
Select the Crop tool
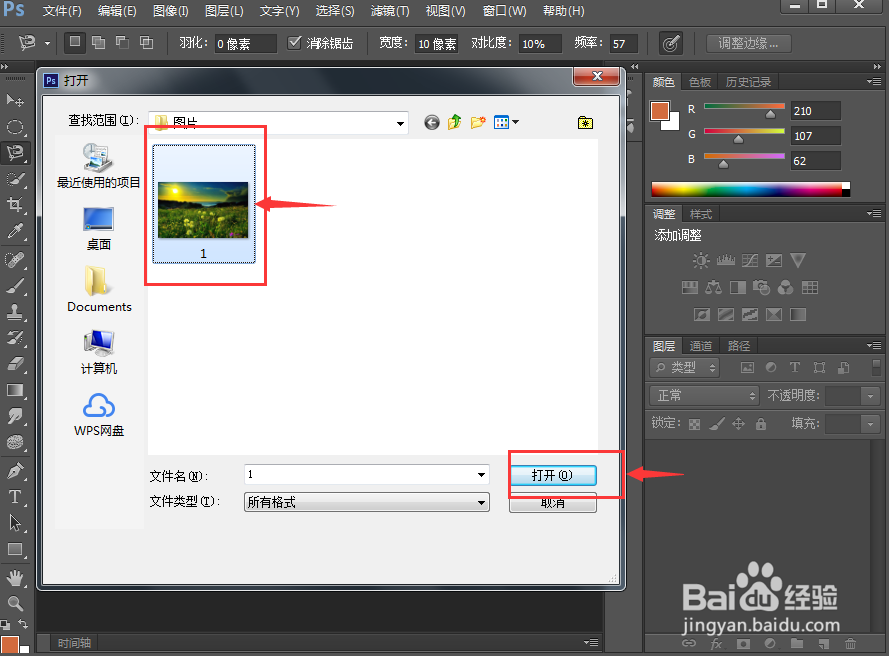point(15,204)
